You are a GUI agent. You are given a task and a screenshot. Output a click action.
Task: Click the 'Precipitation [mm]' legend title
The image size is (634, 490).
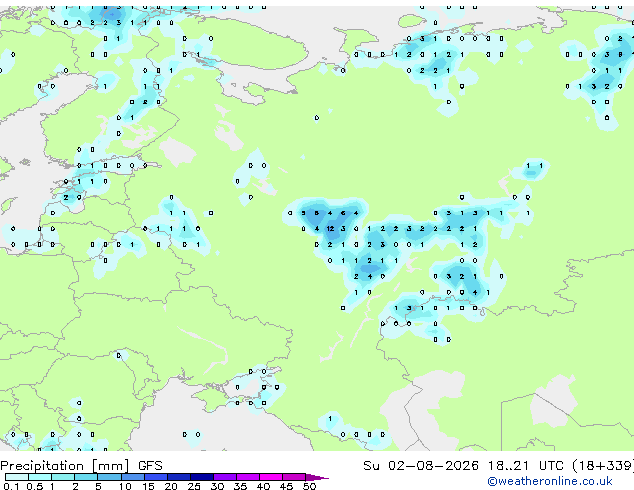[x=65, y=466]
